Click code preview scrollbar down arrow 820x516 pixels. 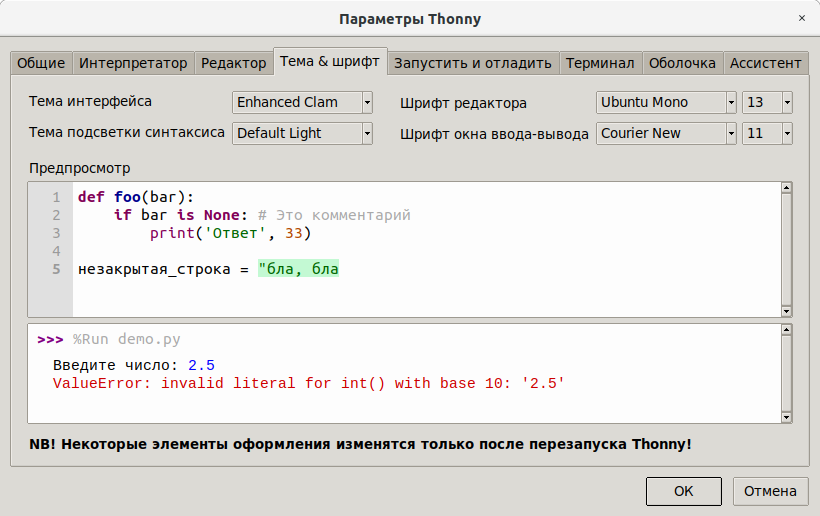(786, 312)
